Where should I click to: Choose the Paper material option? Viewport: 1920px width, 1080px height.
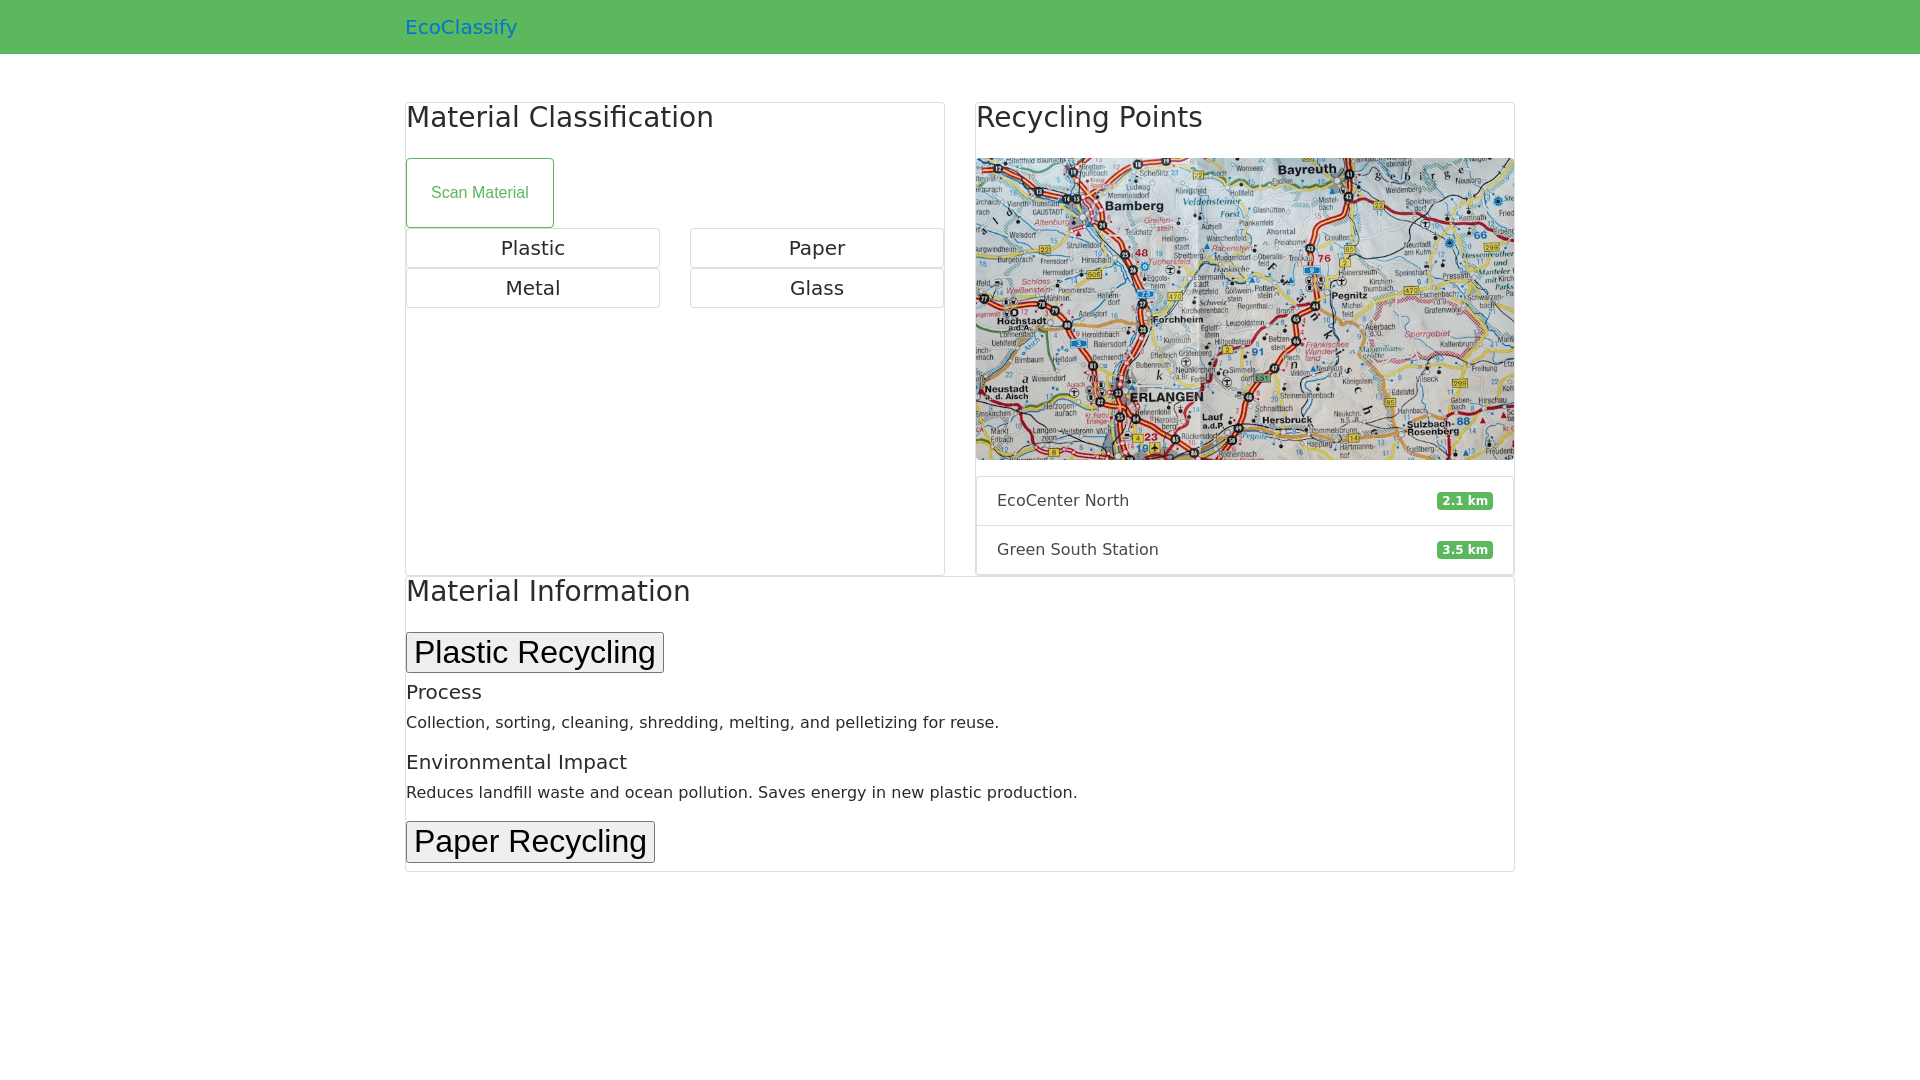pyautogui.click(x=816, y=248)
